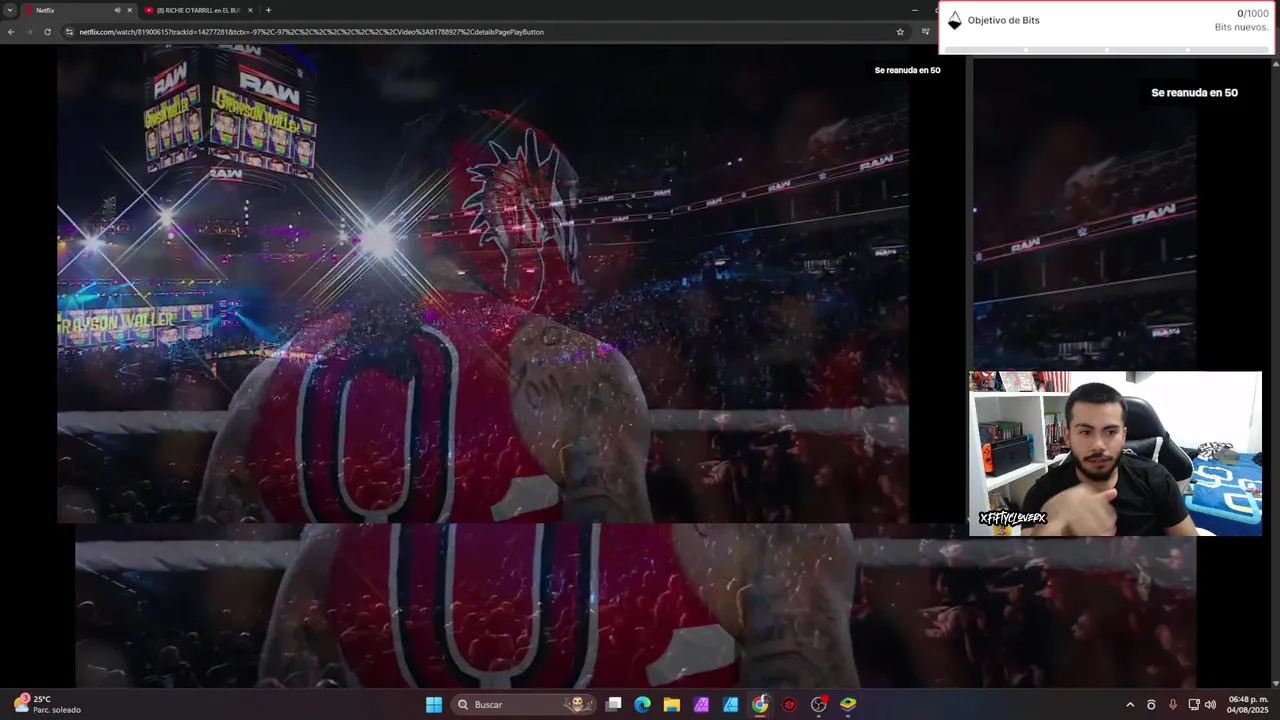Click the Netflix video player area
This screenshot has width=1280, height=720.
482,285
